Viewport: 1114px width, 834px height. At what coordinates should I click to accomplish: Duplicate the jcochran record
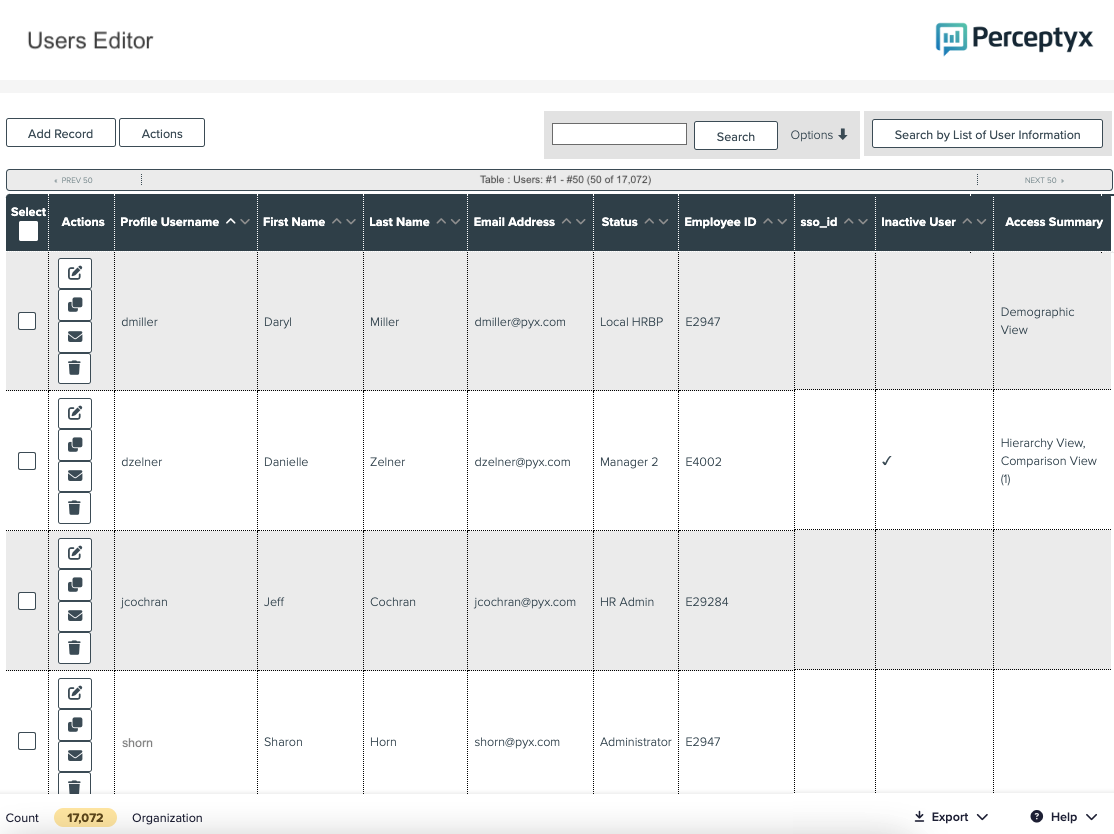(75, 585)
